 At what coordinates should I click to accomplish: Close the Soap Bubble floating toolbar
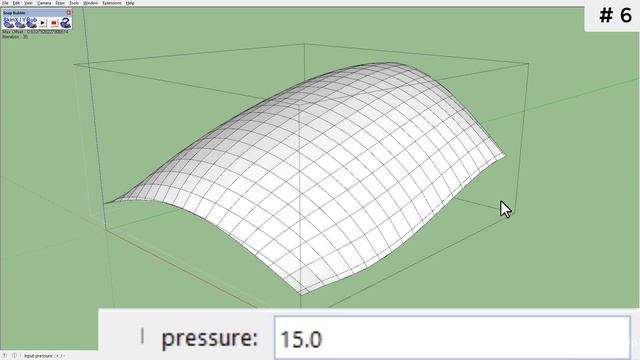click(69, 13)
